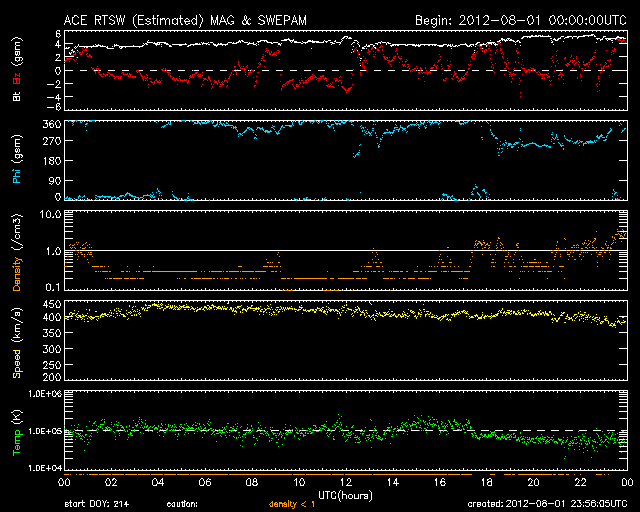Click the green Temp (K) axis label
640x512 pixels.
click(x=15, y=433)
